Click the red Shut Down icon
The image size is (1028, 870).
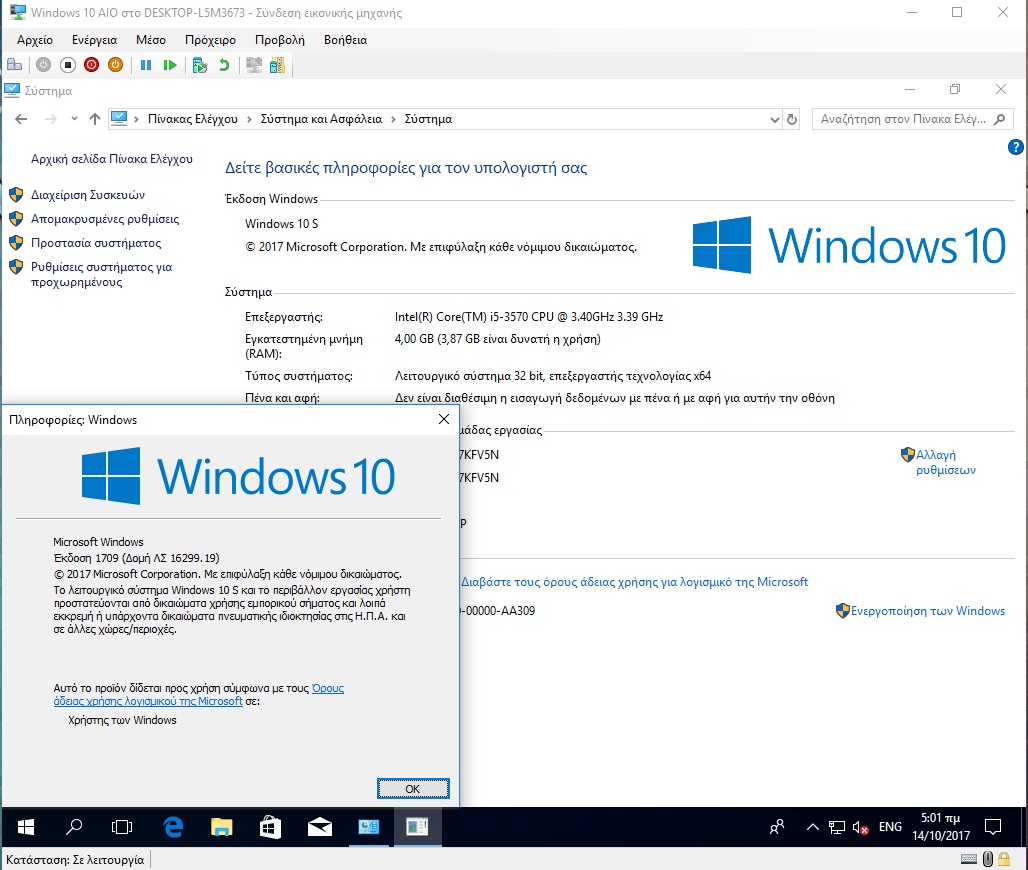point(91,65)
